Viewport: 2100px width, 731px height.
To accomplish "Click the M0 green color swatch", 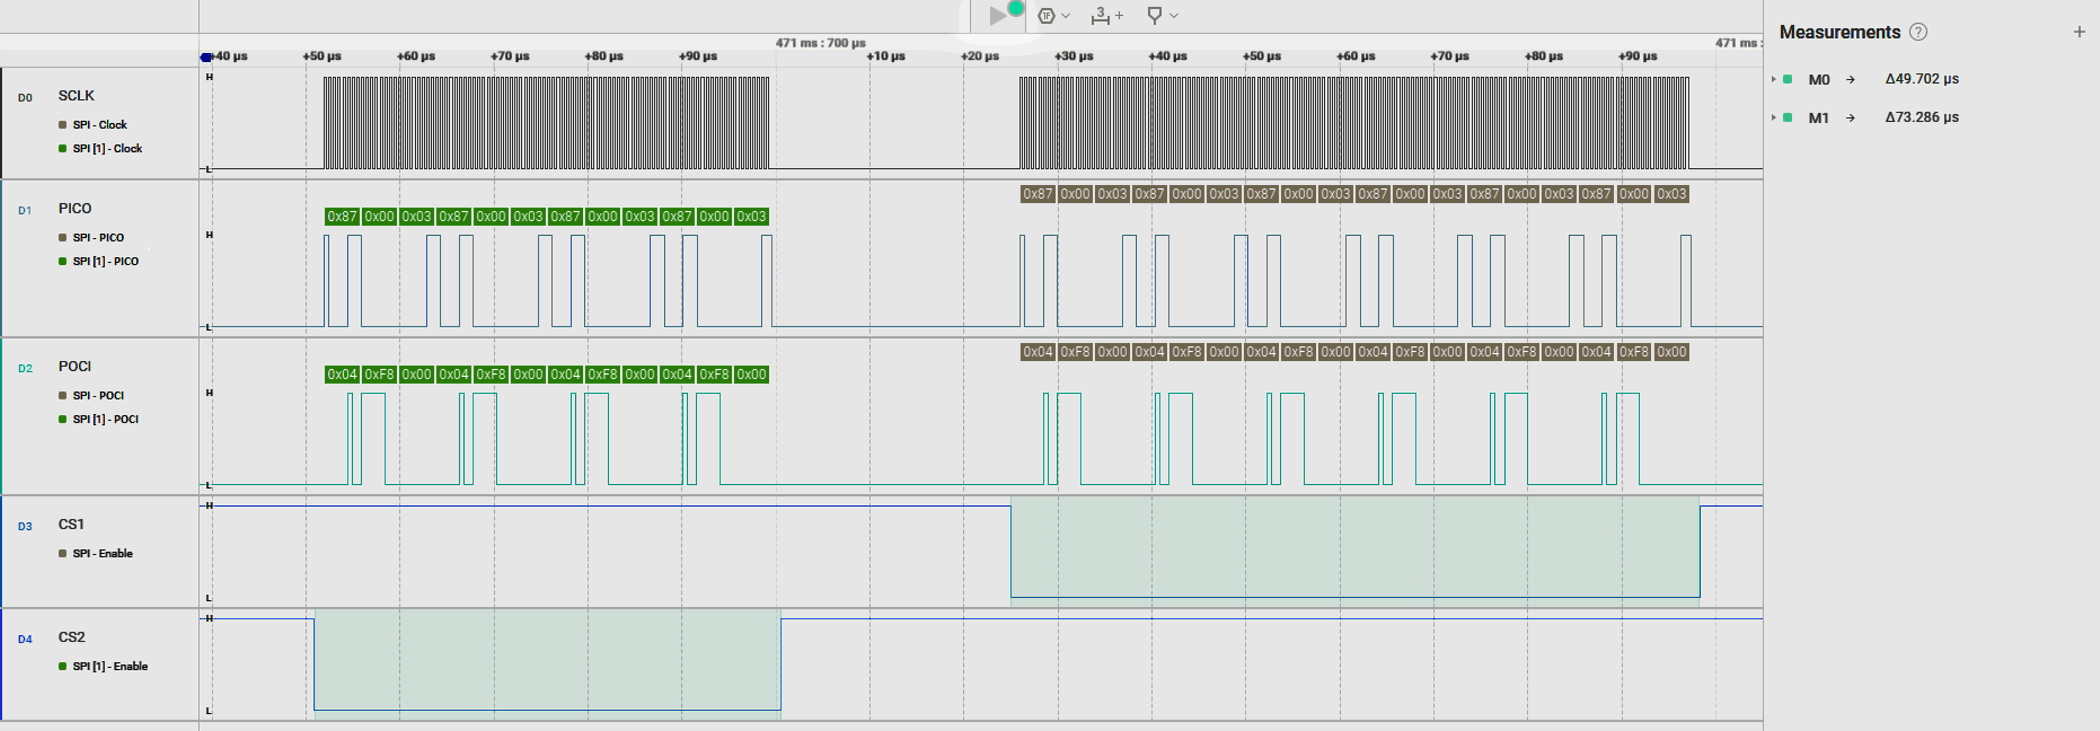I will click(1788, 79).
